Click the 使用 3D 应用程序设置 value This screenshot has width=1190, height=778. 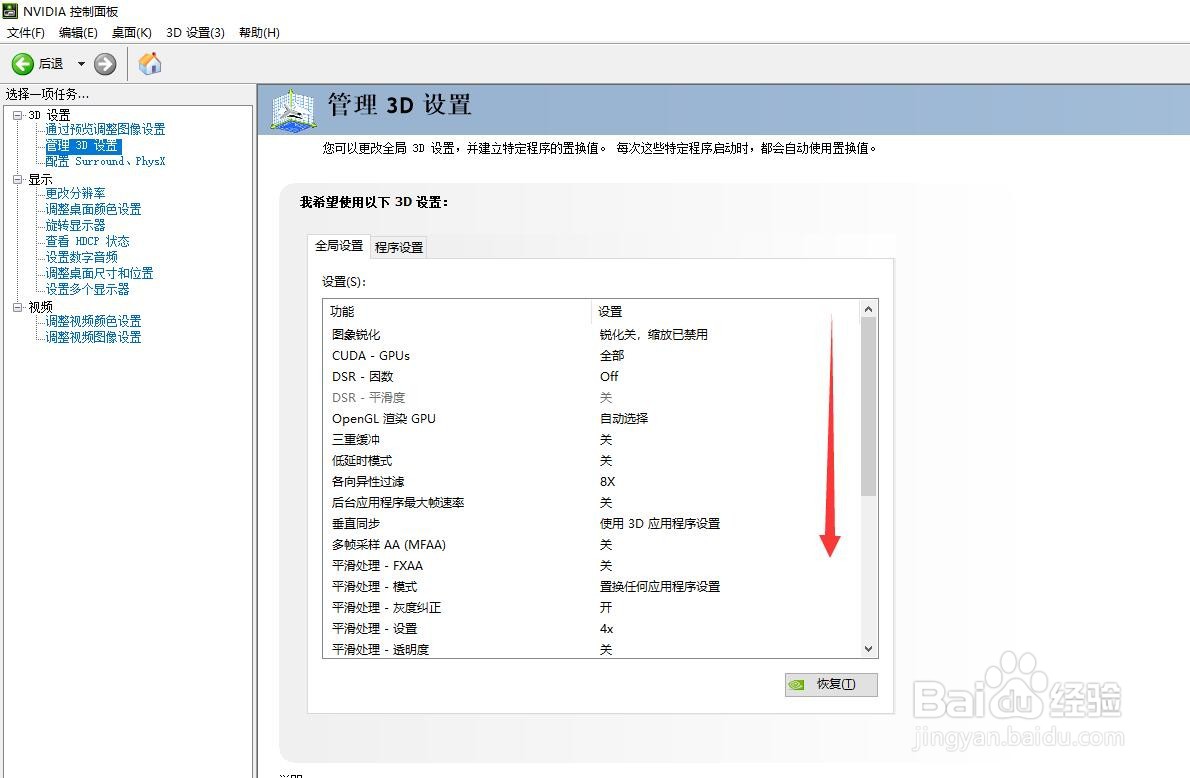tap(660, 524)
